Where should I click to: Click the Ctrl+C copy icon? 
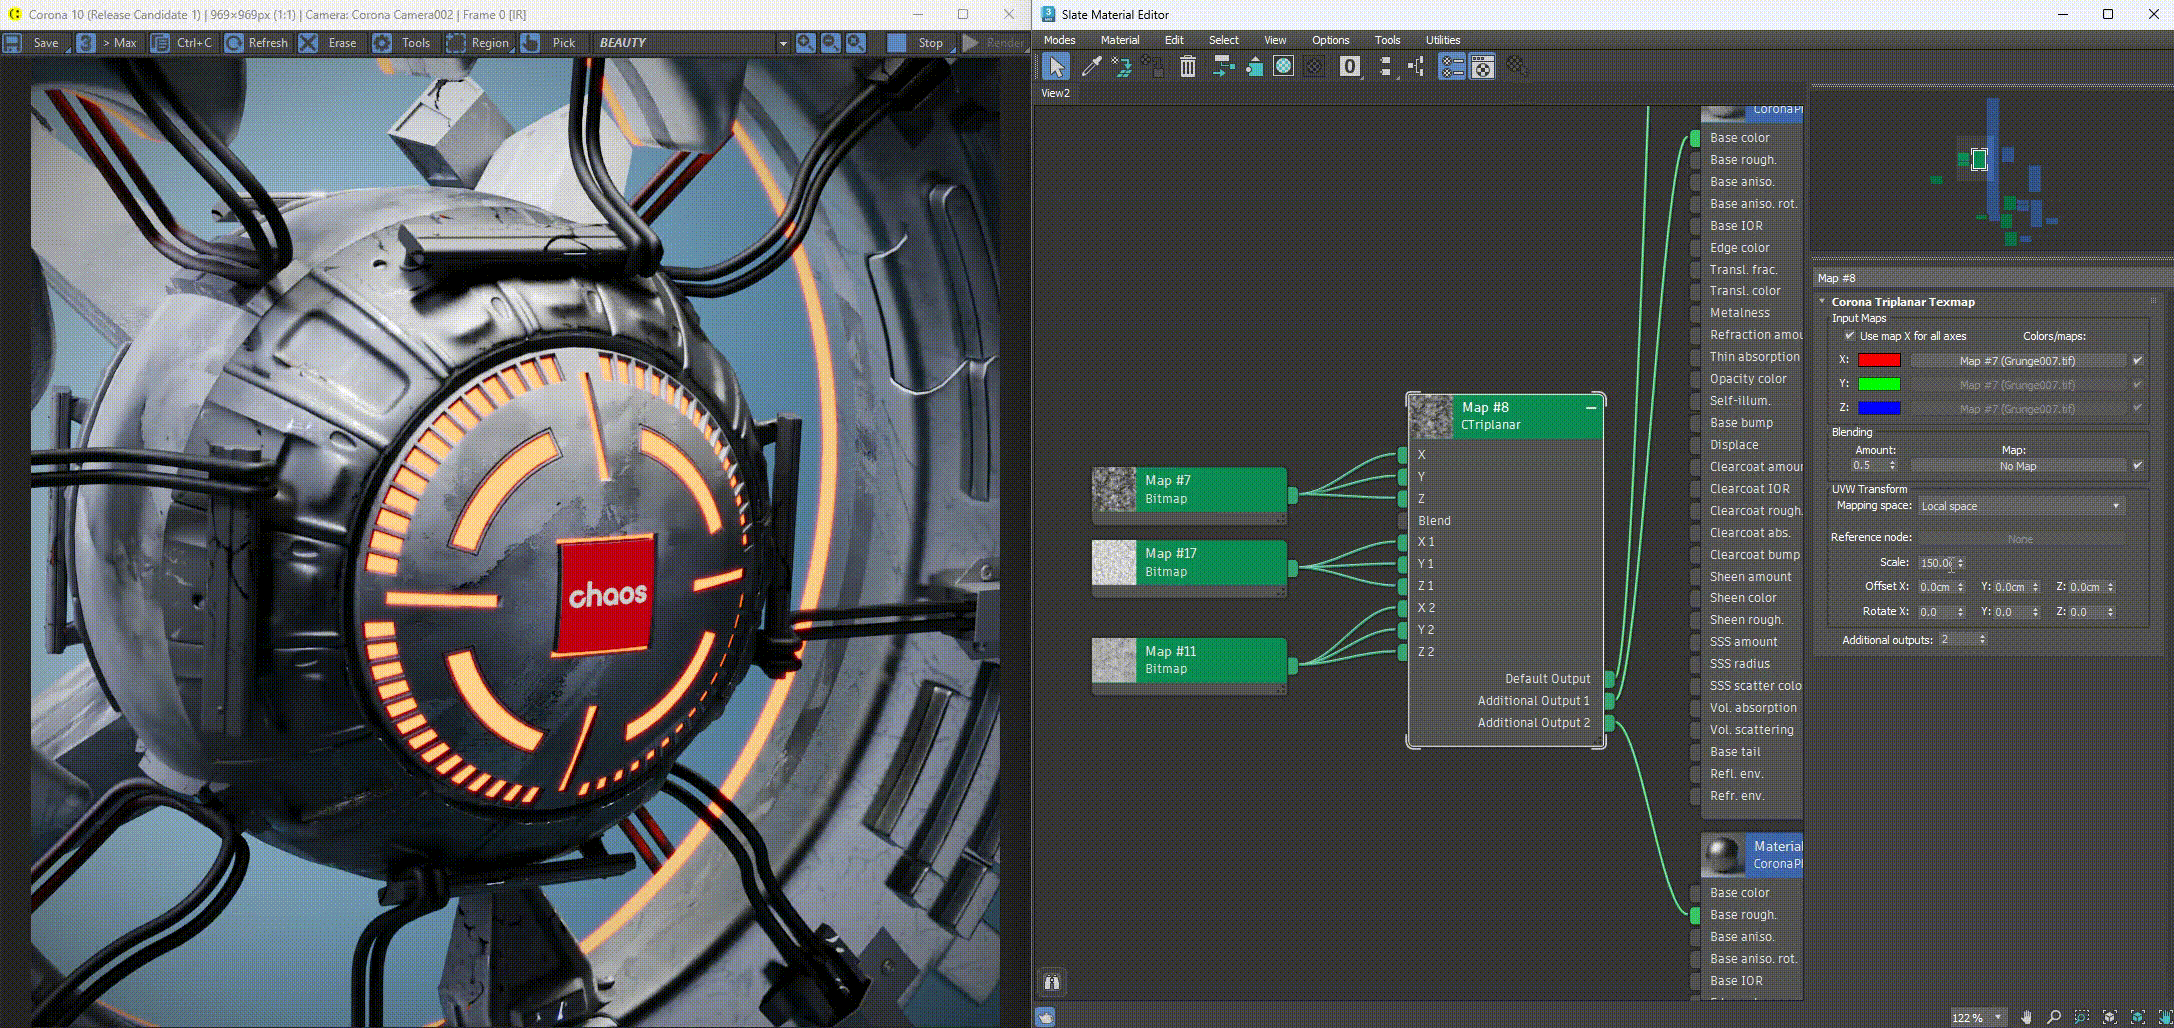click(x=160, y=43)
